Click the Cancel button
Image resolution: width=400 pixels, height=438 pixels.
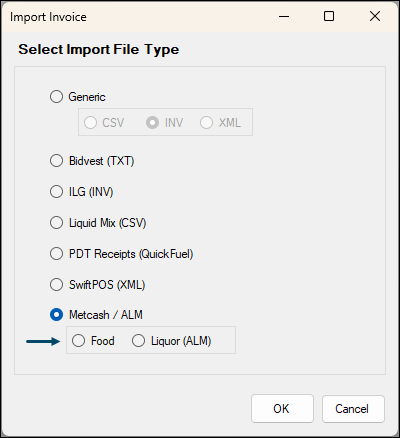click(353, 409)
